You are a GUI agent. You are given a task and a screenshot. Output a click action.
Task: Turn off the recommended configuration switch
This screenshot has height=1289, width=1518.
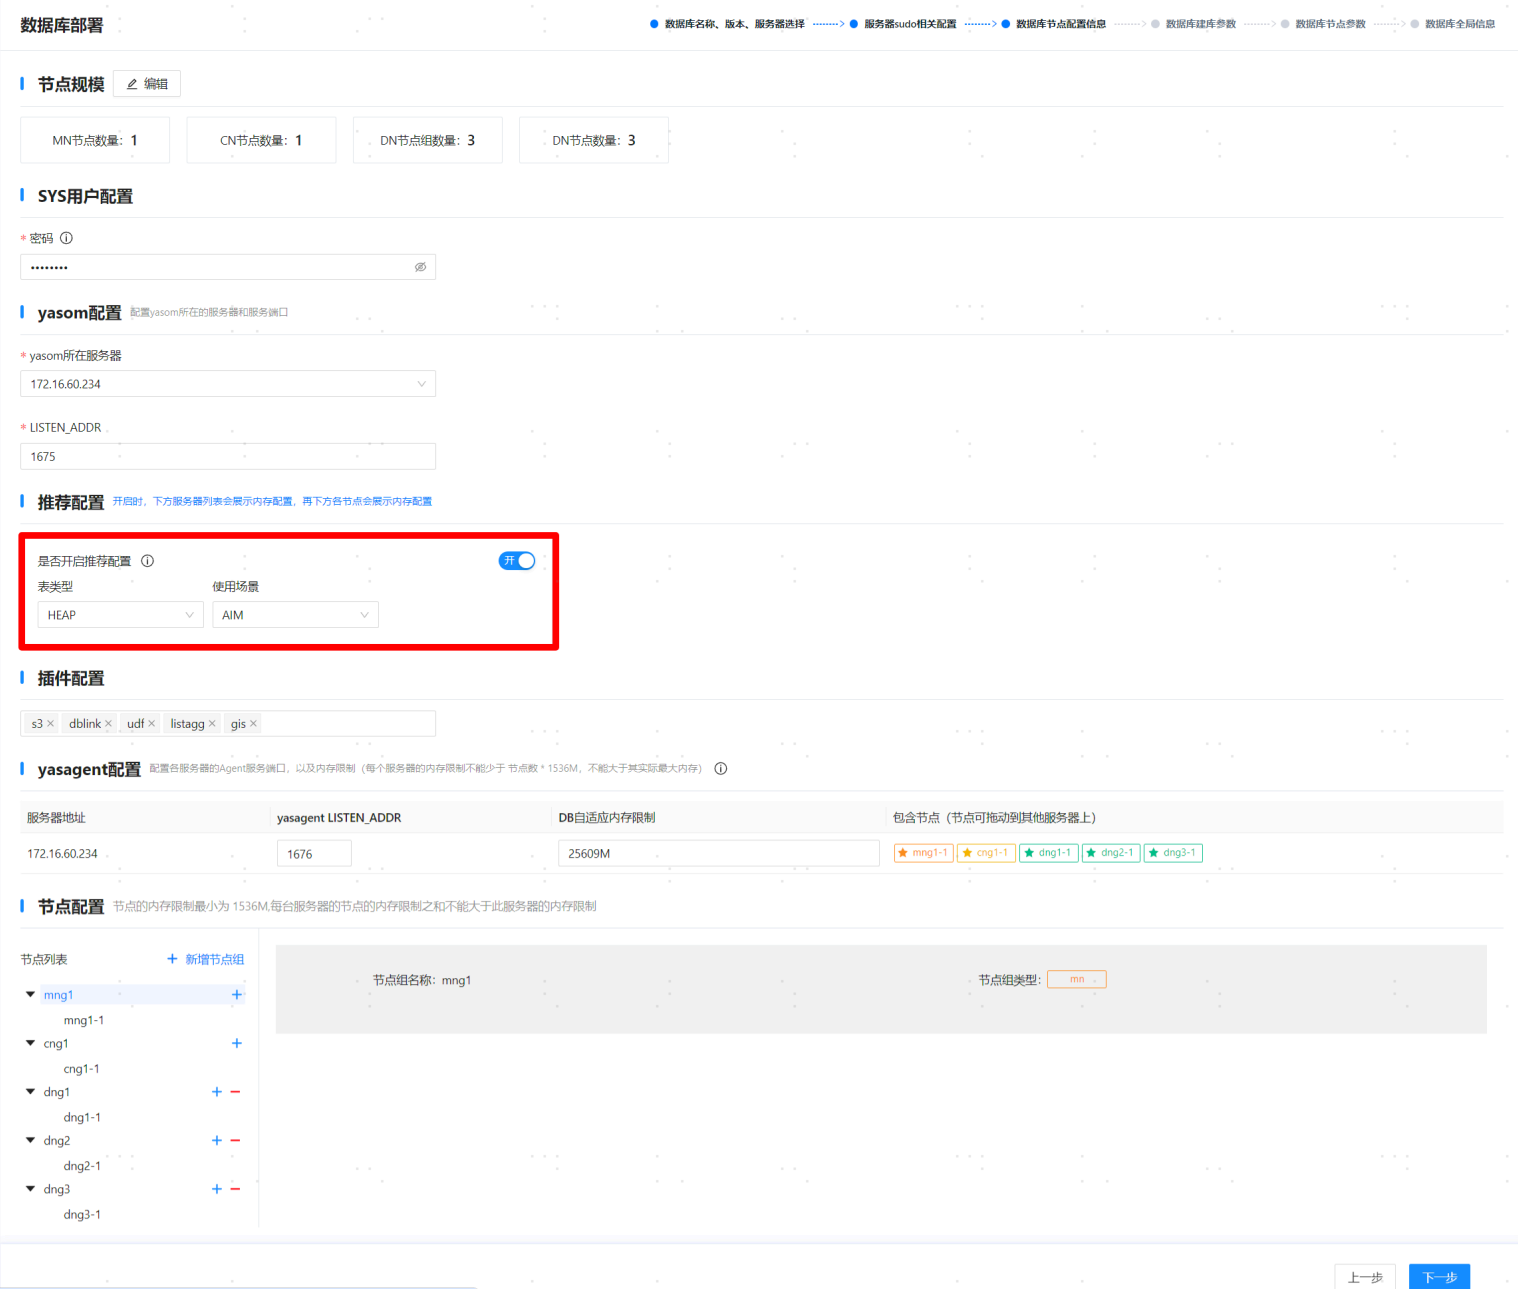click(517, 561)
